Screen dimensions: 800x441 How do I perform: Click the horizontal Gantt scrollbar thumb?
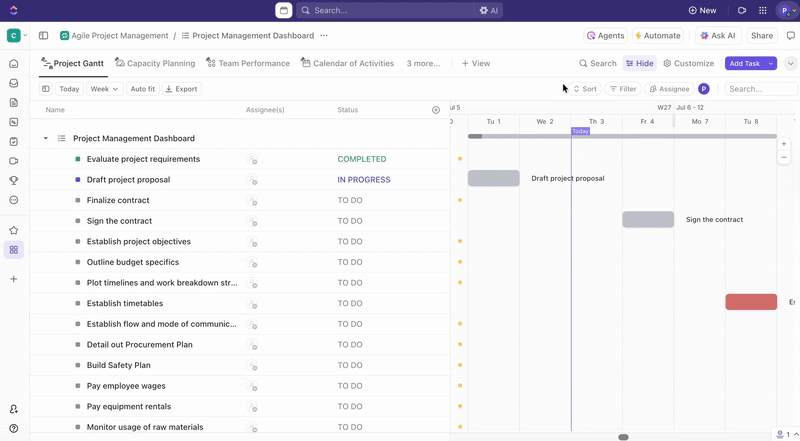click(623, 437)
